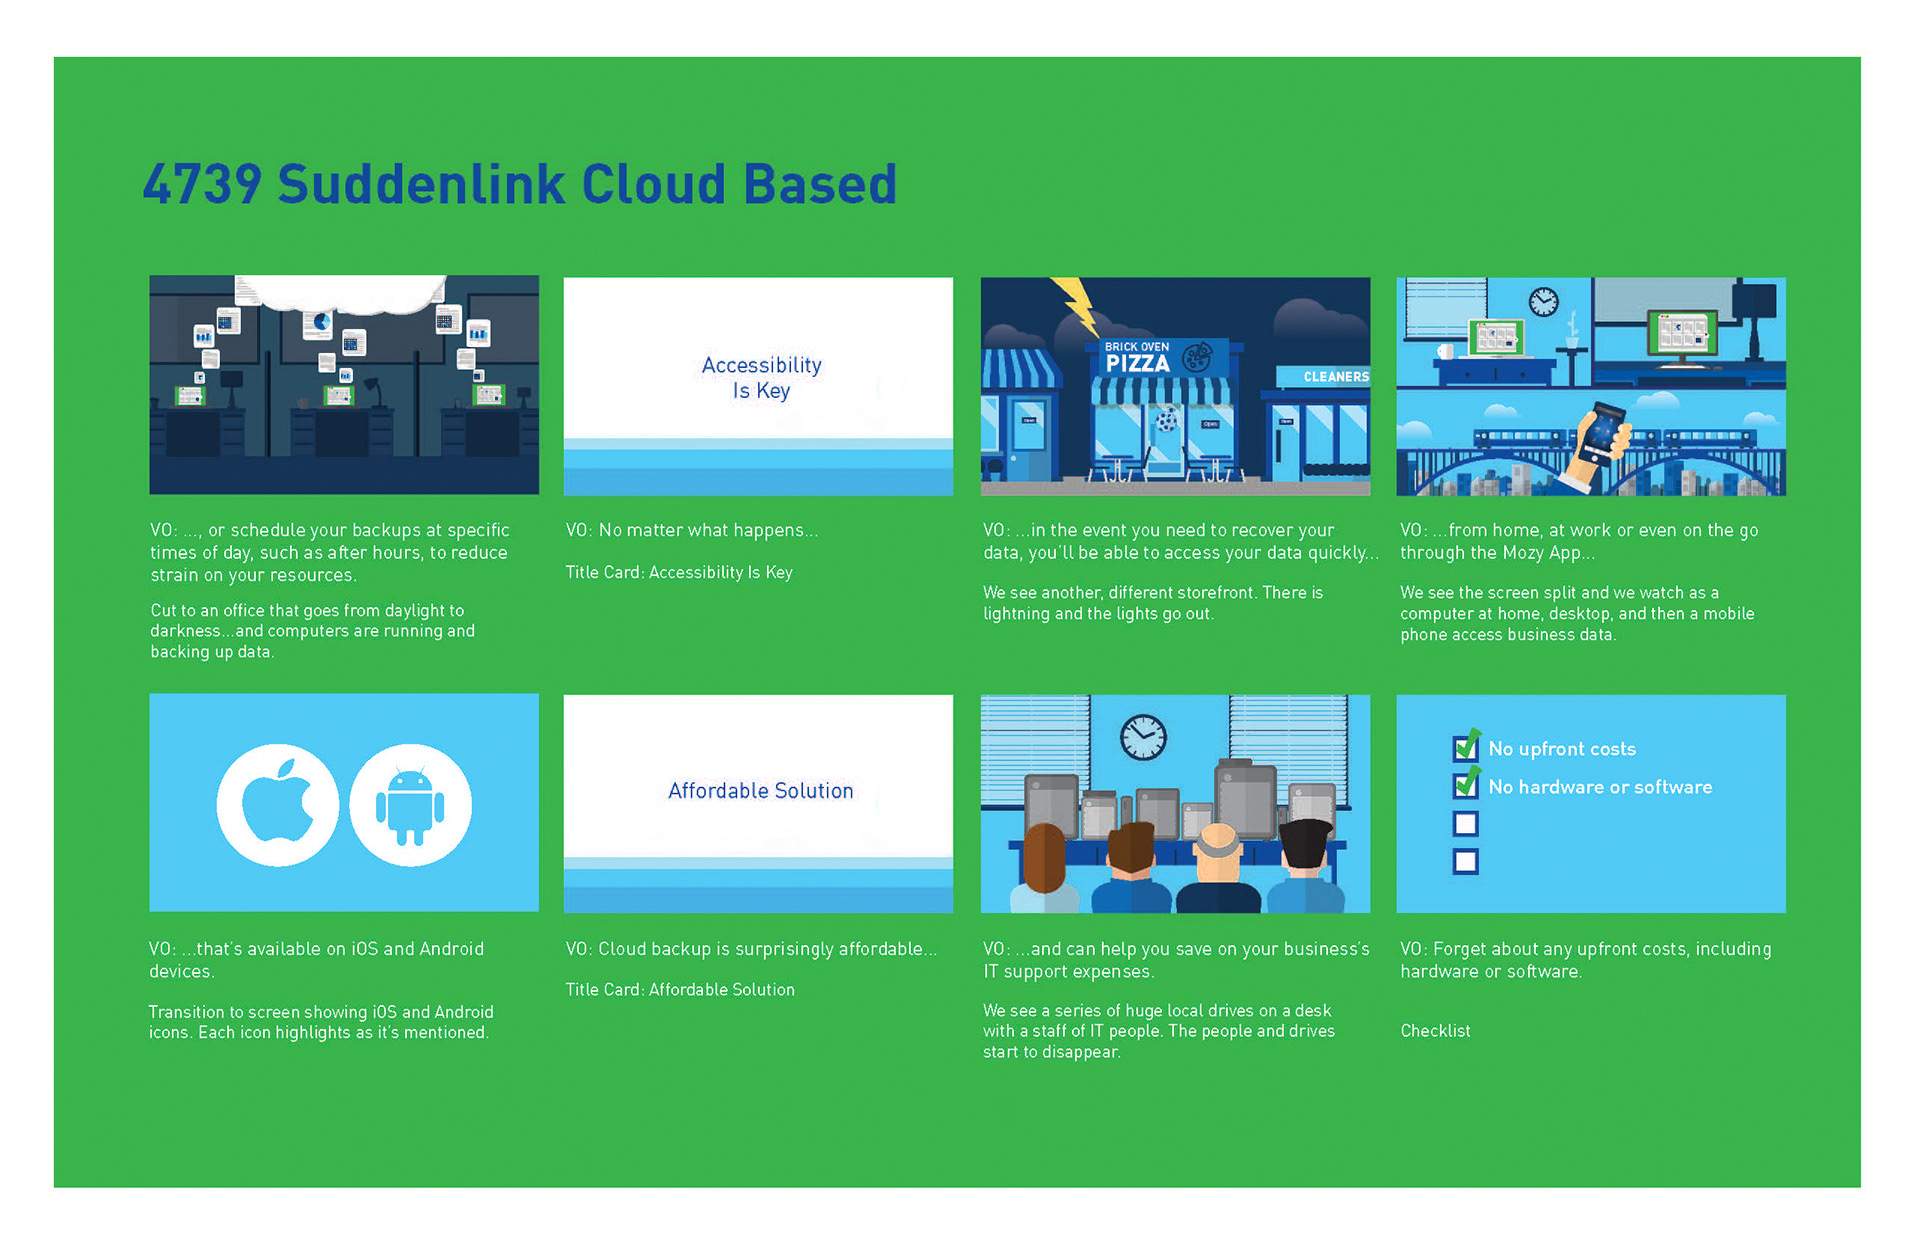Click the wall clock in the home scene

point(1543,301)
